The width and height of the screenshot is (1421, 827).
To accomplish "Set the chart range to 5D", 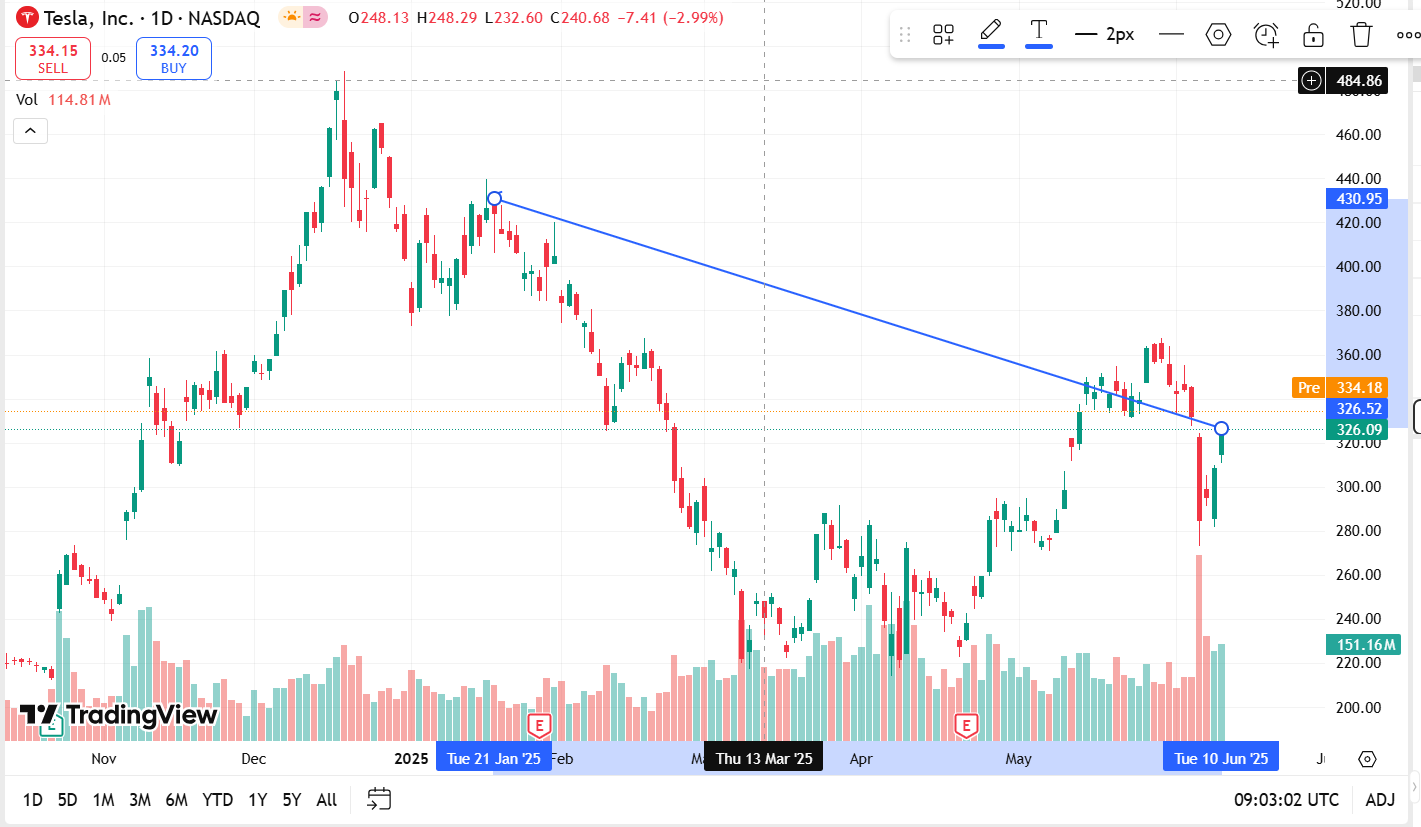I will [67, 800].
